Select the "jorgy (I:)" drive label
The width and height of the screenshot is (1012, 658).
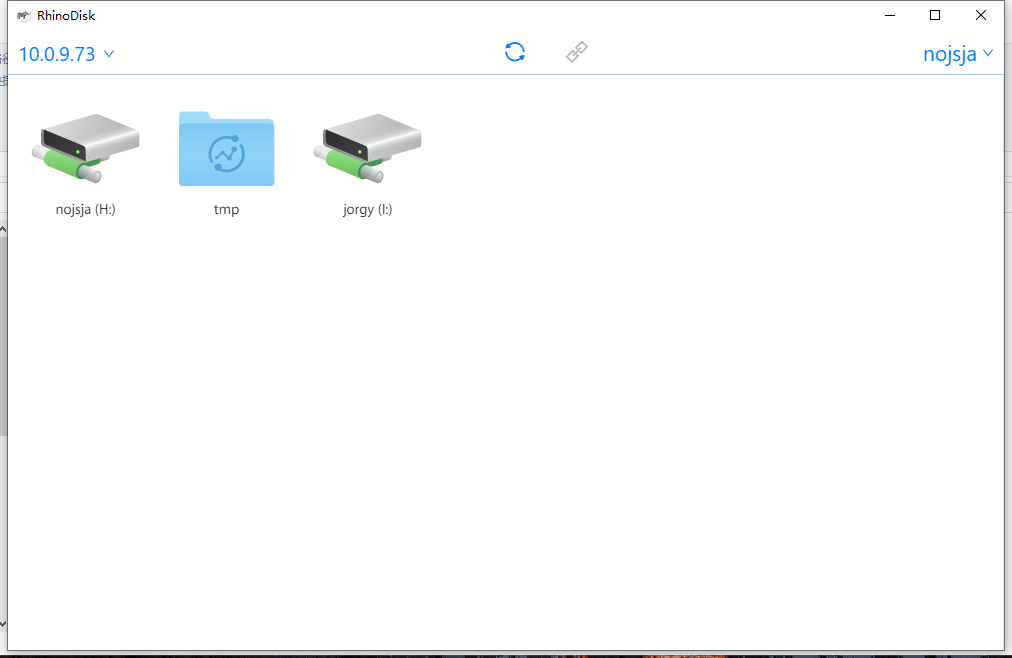[x=367, y=210]
